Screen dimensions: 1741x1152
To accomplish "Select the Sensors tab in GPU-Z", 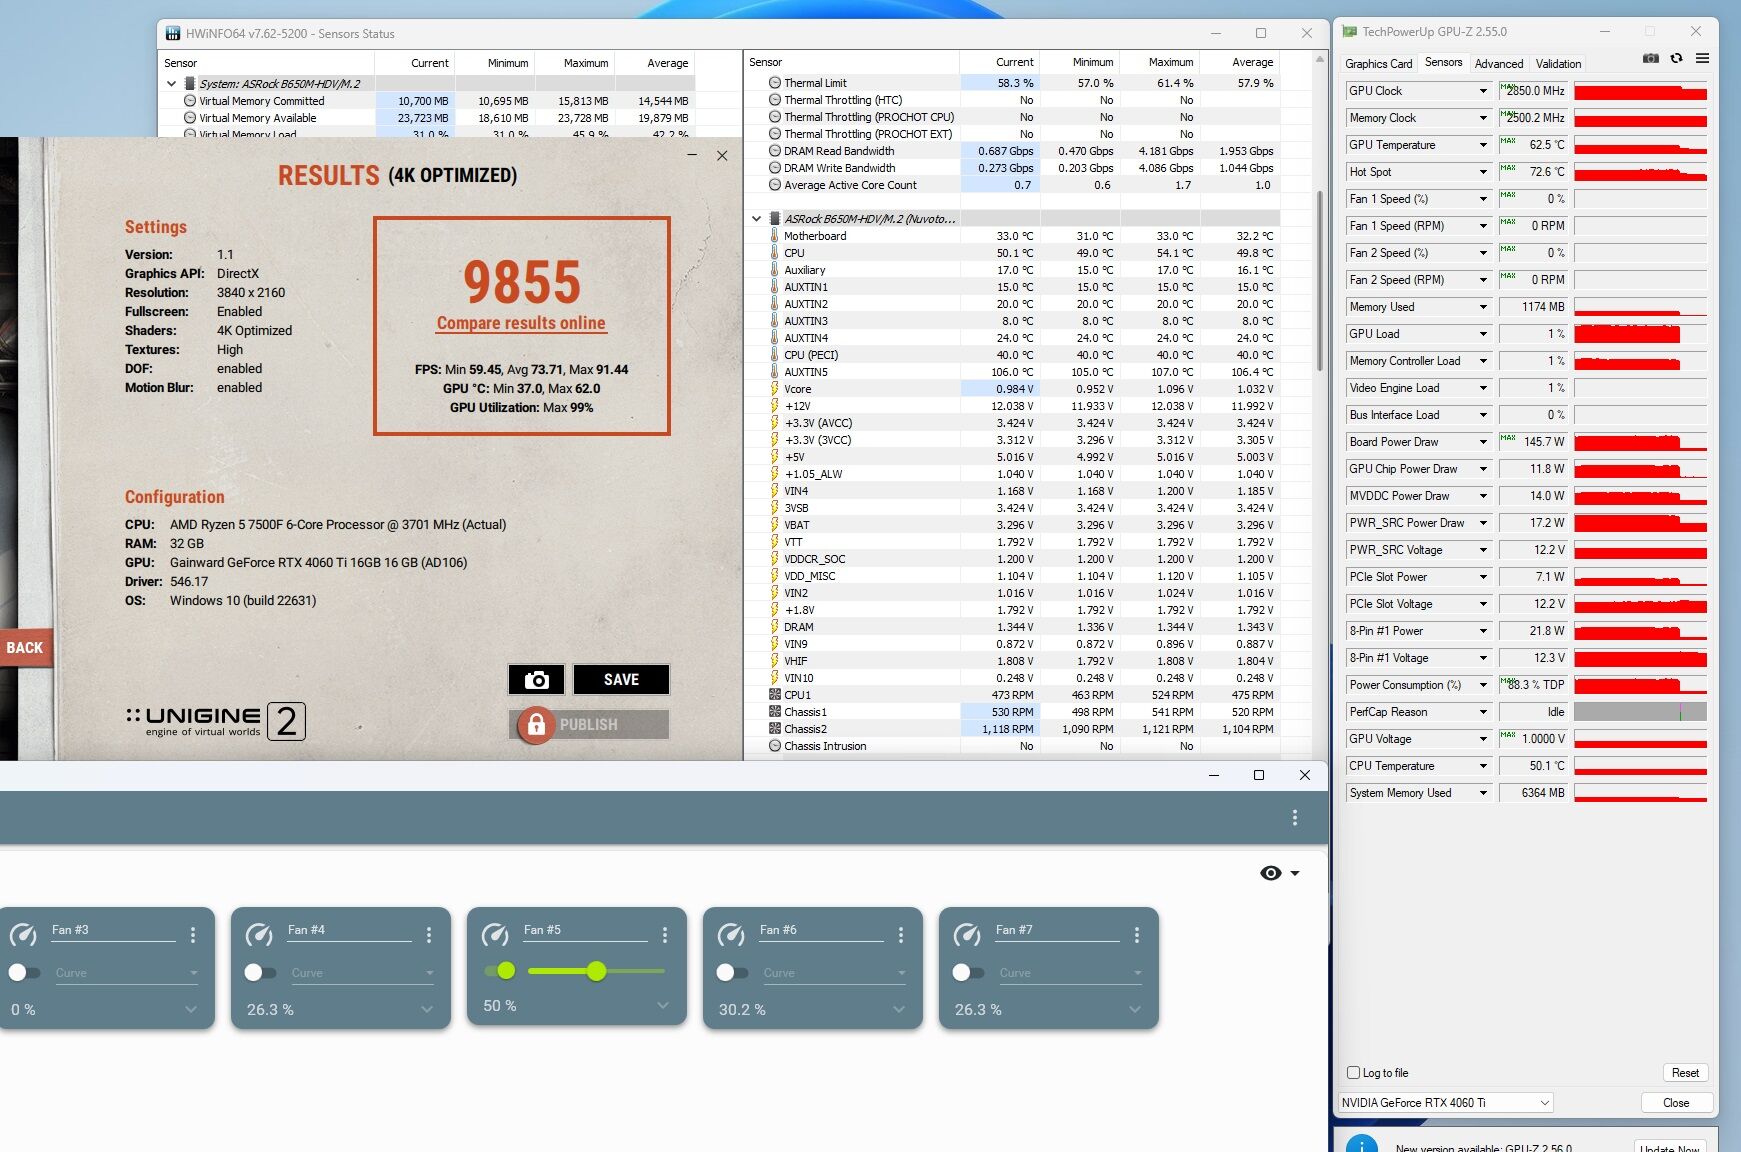I will click(1443, 62).
